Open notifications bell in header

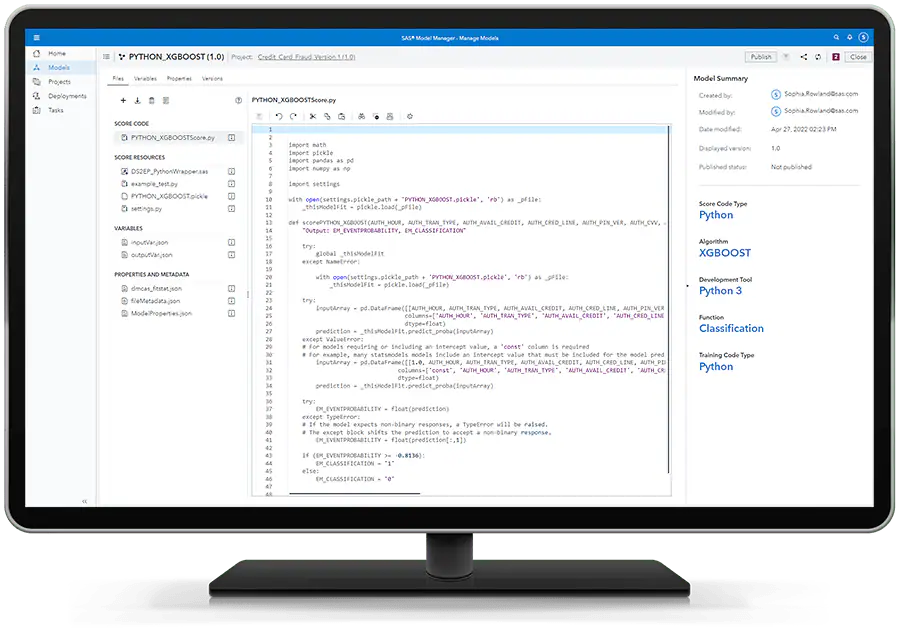849,37
